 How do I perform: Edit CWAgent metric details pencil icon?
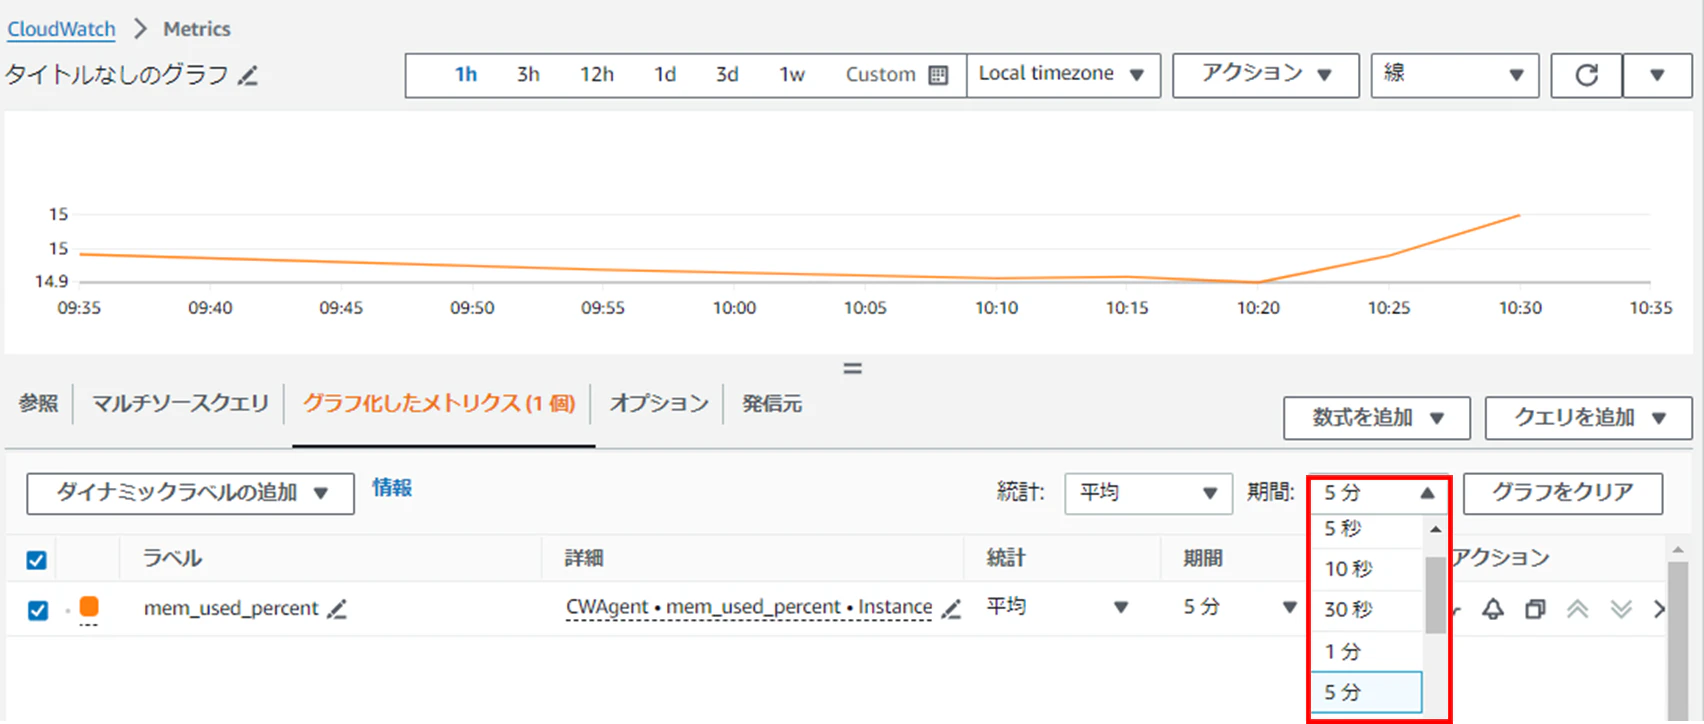tap(951, 608)
